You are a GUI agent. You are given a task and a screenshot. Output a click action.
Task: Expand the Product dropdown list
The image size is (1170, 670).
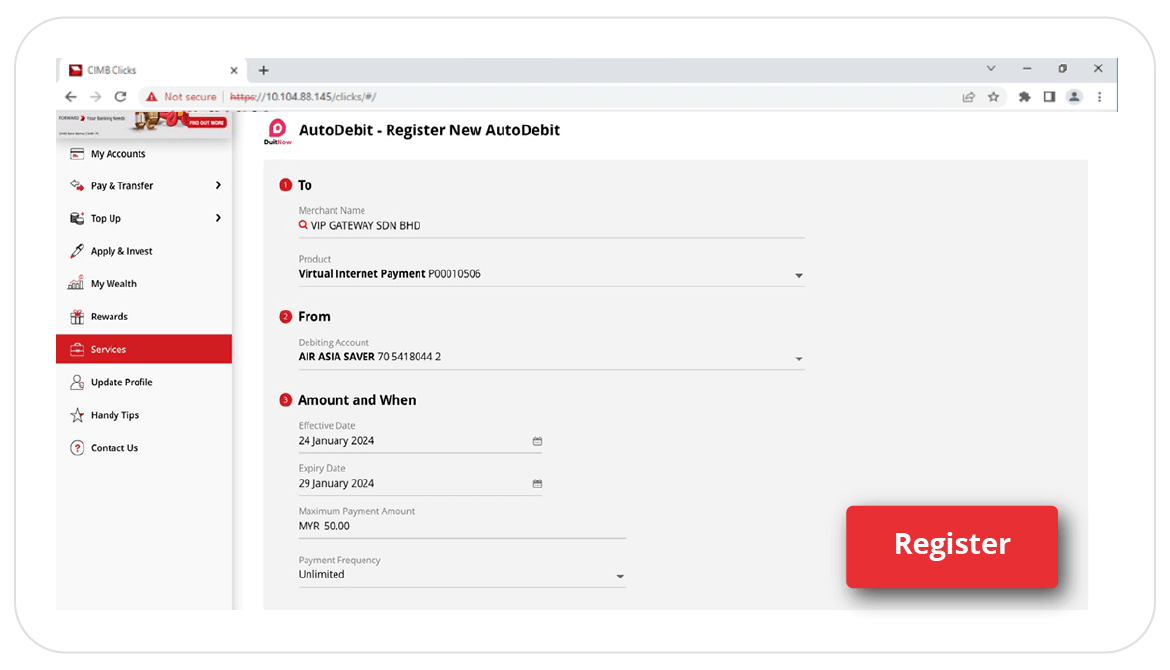point(798,275)
